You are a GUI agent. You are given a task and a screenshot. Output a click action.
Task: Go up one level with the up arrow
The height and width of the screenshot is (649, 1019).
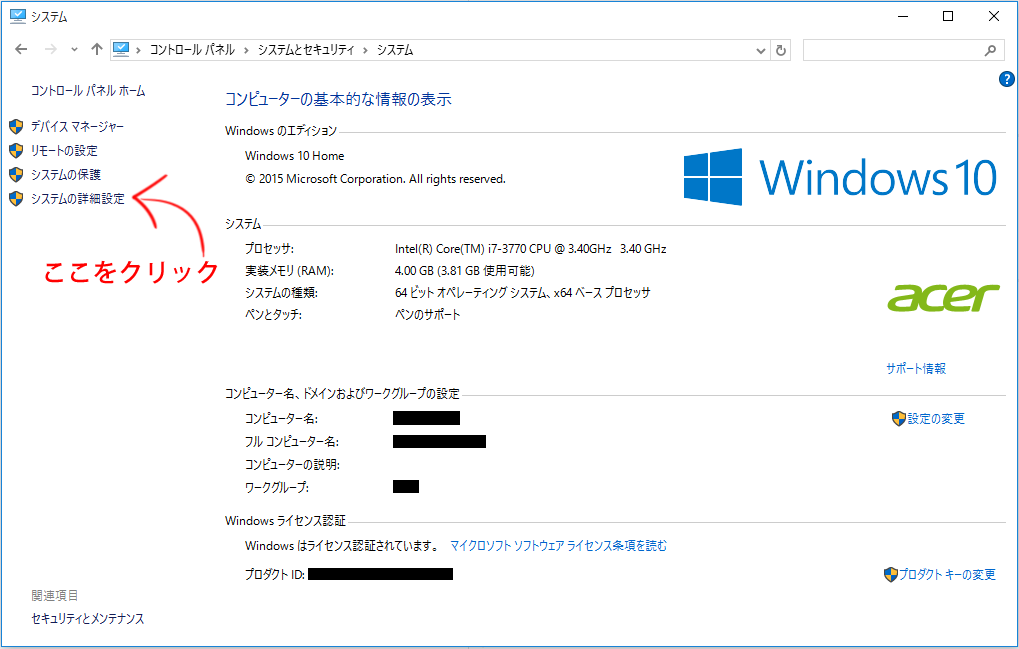tap(97, 49)
